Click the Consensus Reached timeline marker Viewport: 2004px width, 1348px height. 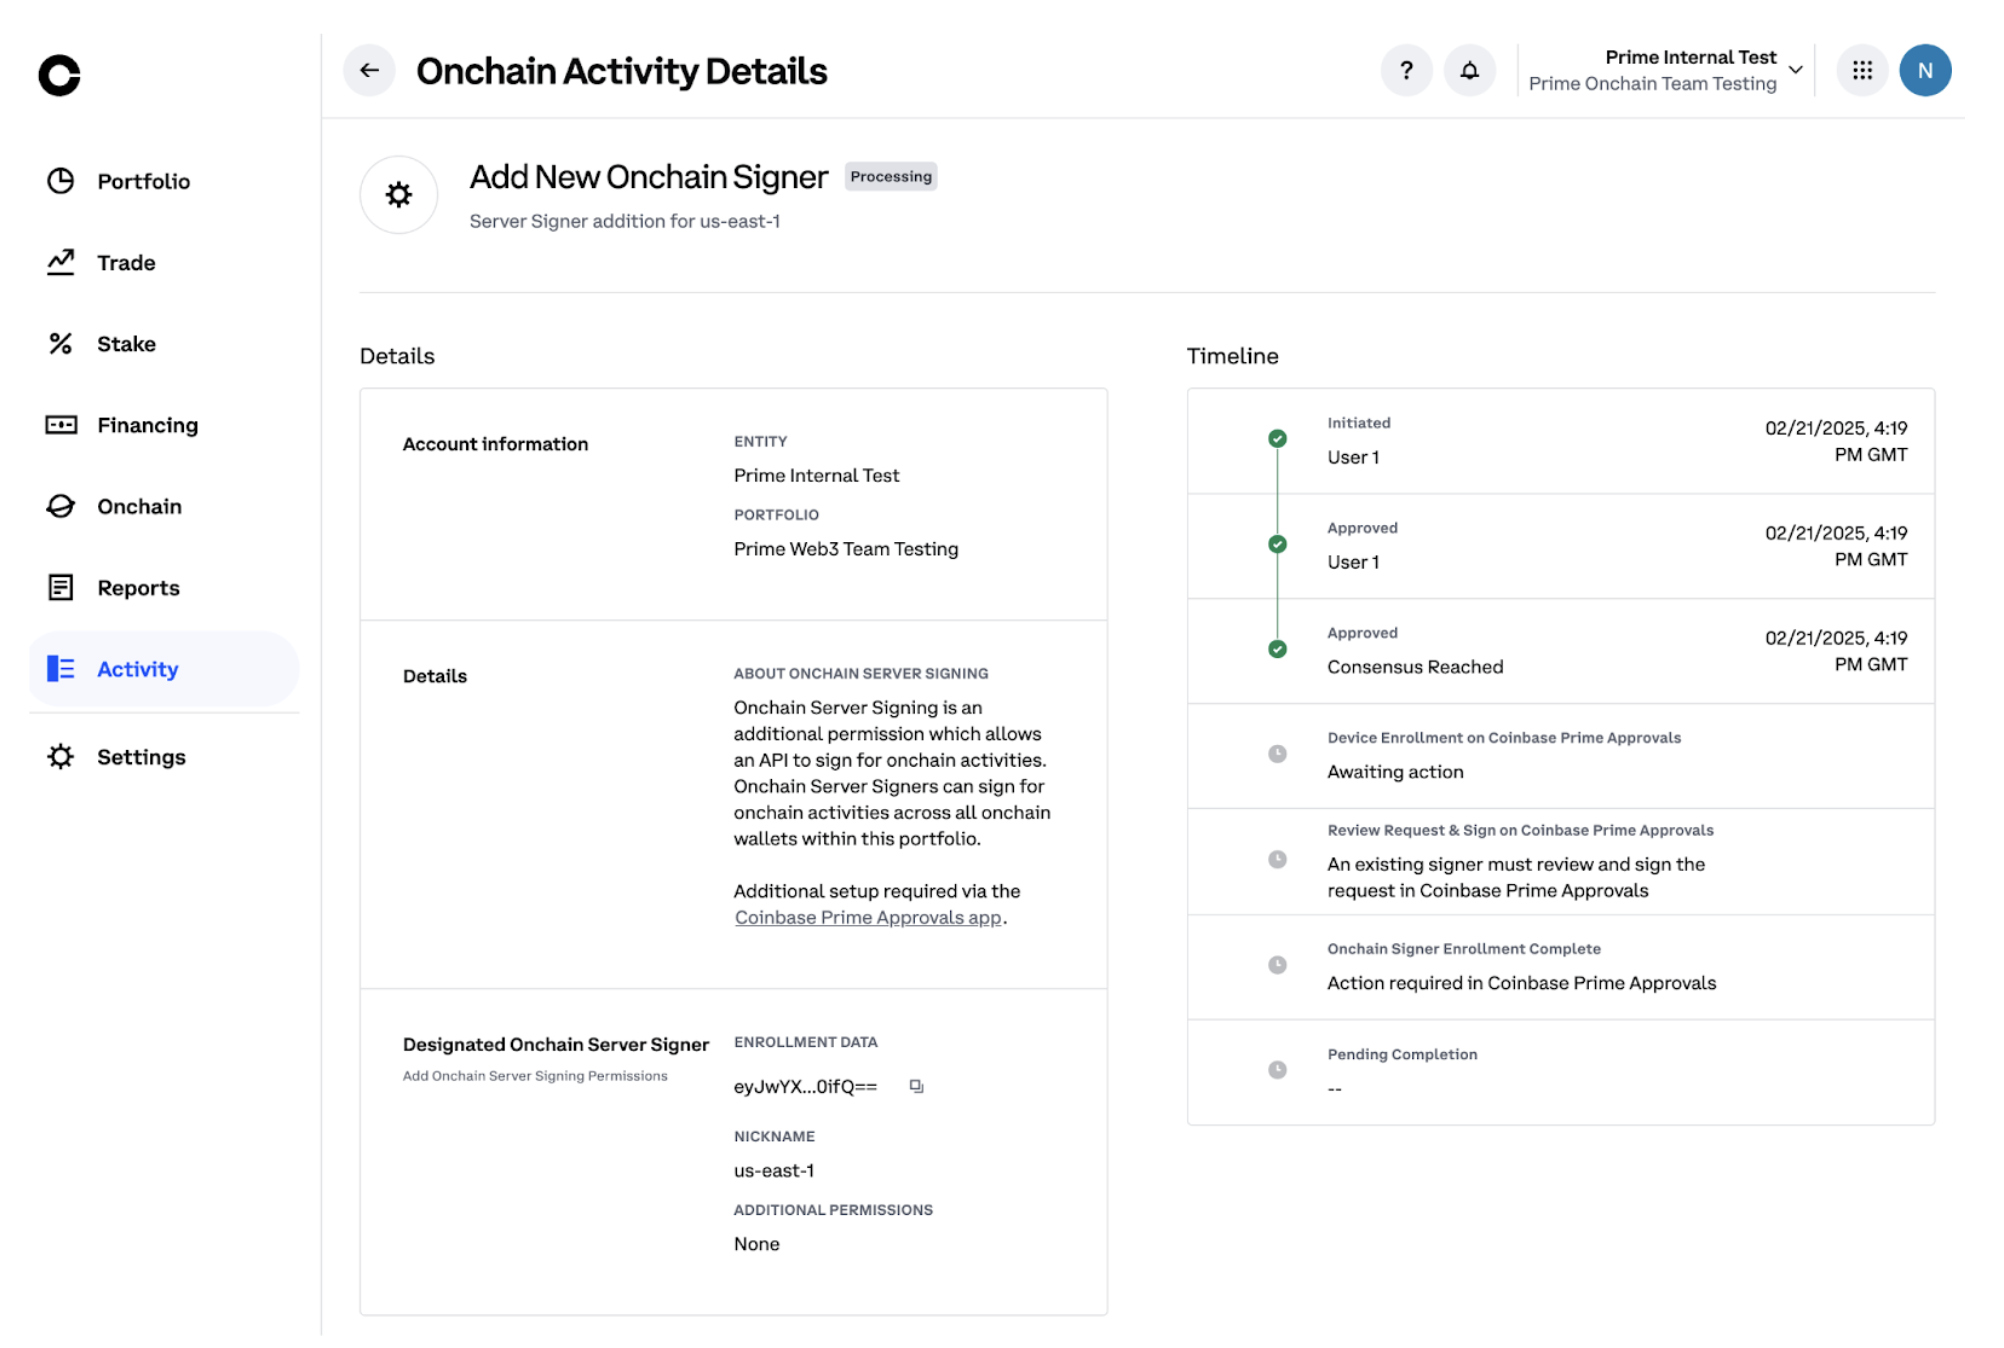click(1277, 649)
